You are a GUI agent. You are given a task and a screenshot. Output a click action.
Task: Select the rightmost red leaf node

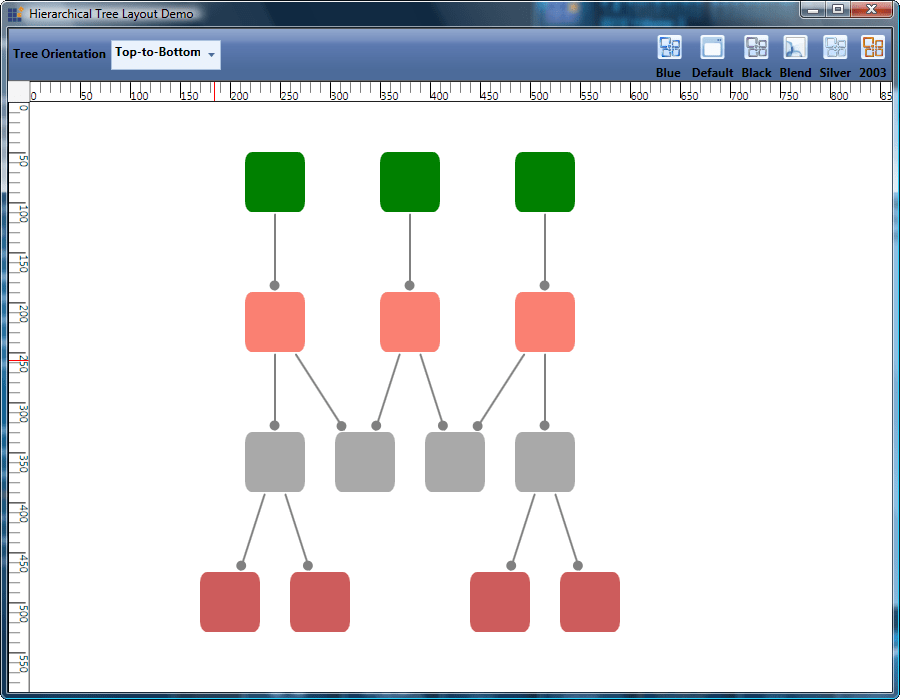click(x=589, y=602)
